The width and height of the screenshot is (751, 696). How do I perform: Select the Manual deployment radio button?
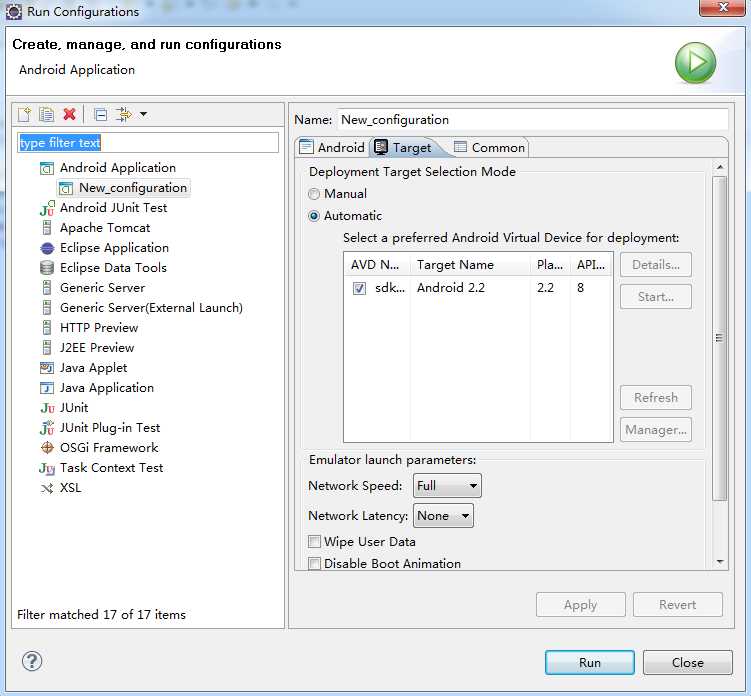pos(314,194)
